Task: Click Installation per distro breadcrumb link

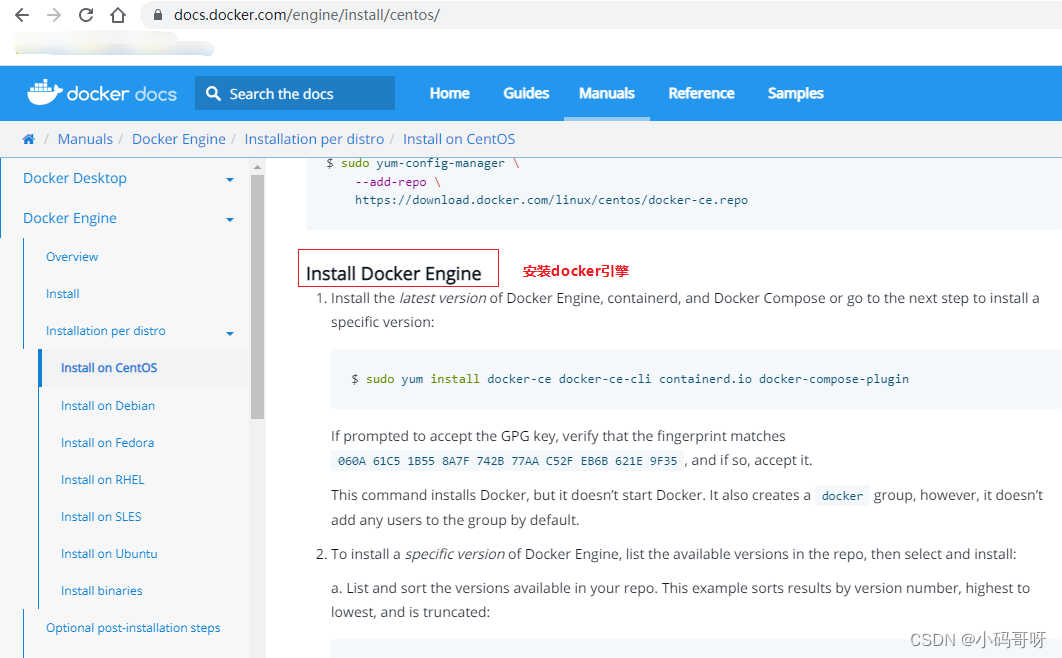Action: coord(314,139)
